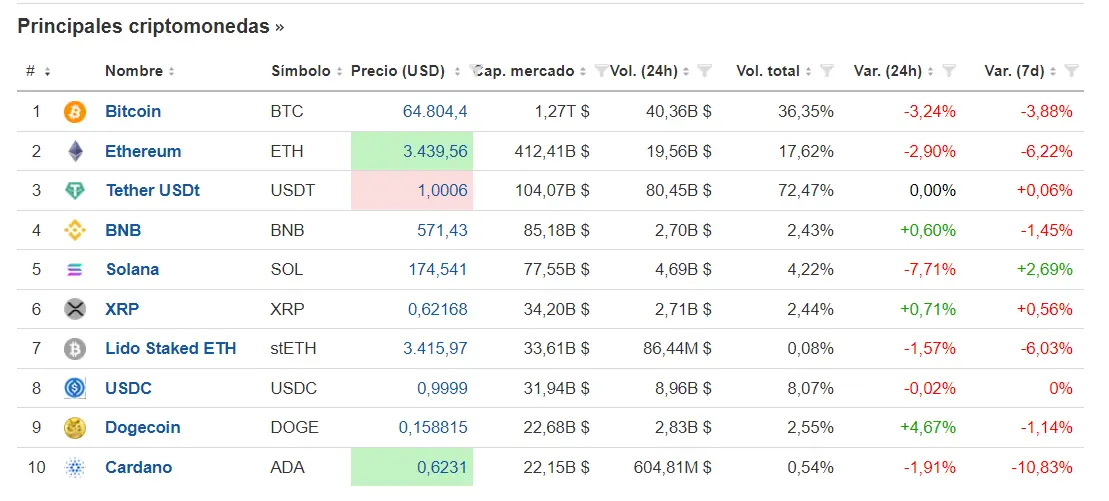Select the Cardano 24h volume 604,81M $
The width and height of the screenshot is (1109, 501).
point(673,467)
